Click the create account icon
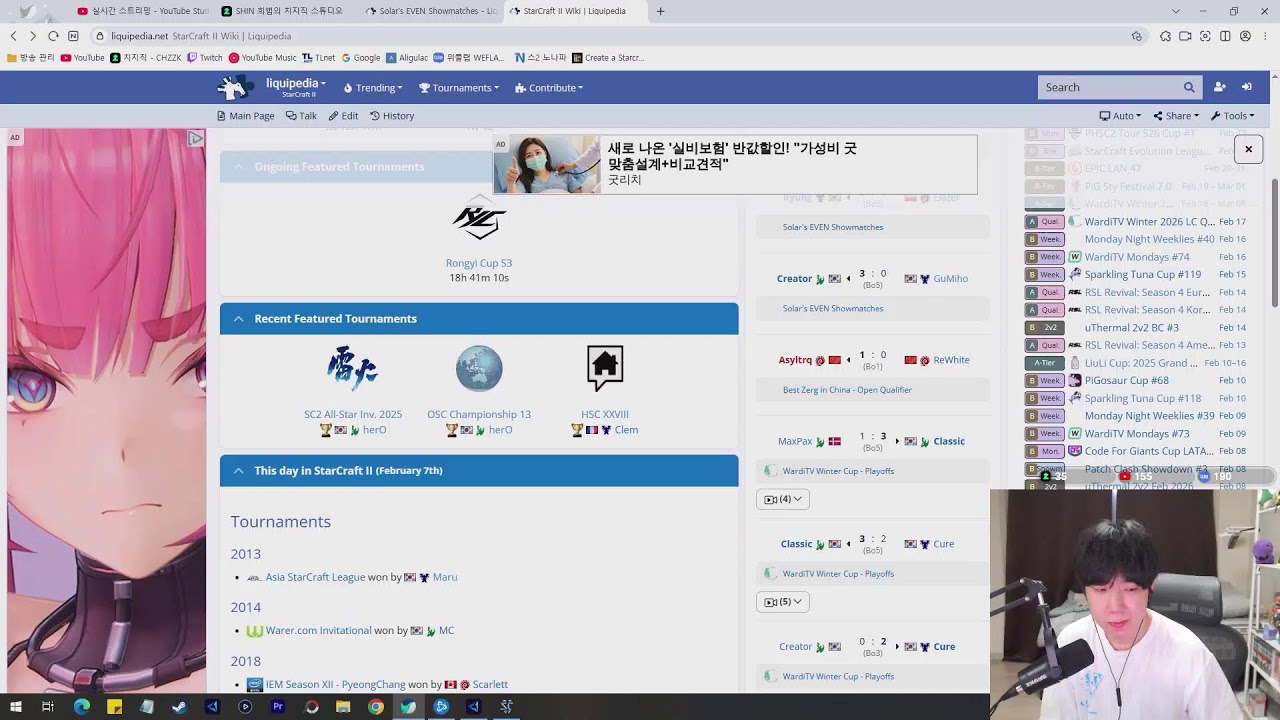This screenshot has height=720, width=1280. (1220, 87)
